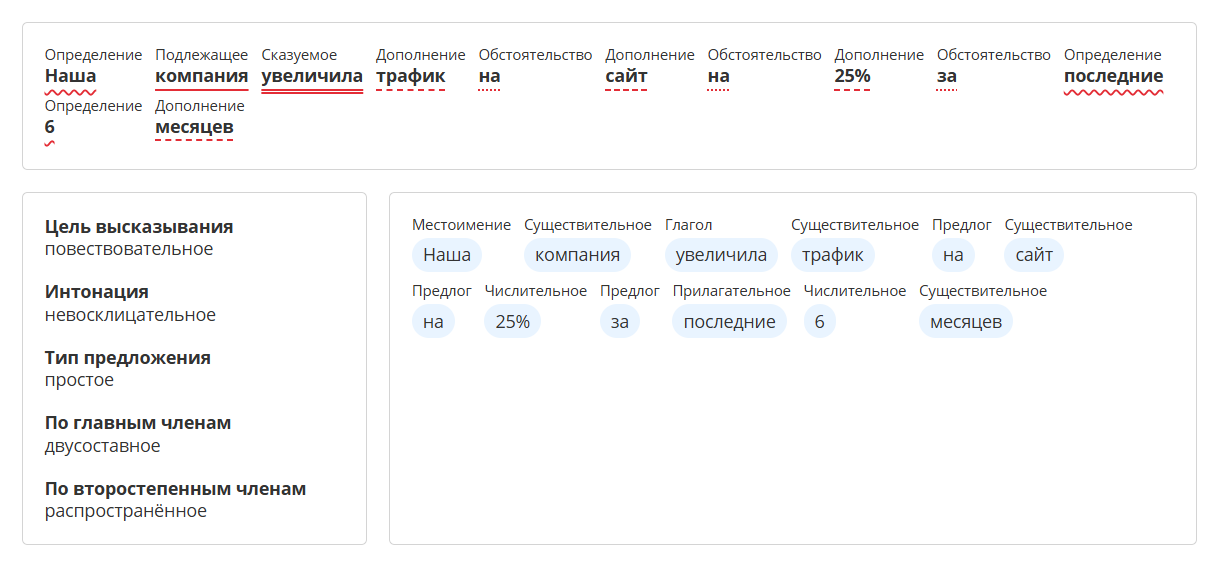The width and height of the screenshot is (1218, 567).
Task: Select the dashed-underlined word 'сайт'
Action: 626,76
